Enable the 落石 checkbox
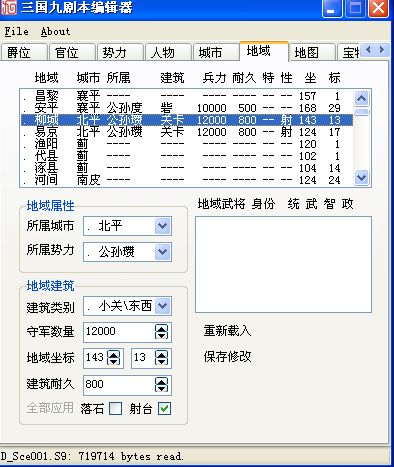The image size is (394, 467). tap(115, 409)
